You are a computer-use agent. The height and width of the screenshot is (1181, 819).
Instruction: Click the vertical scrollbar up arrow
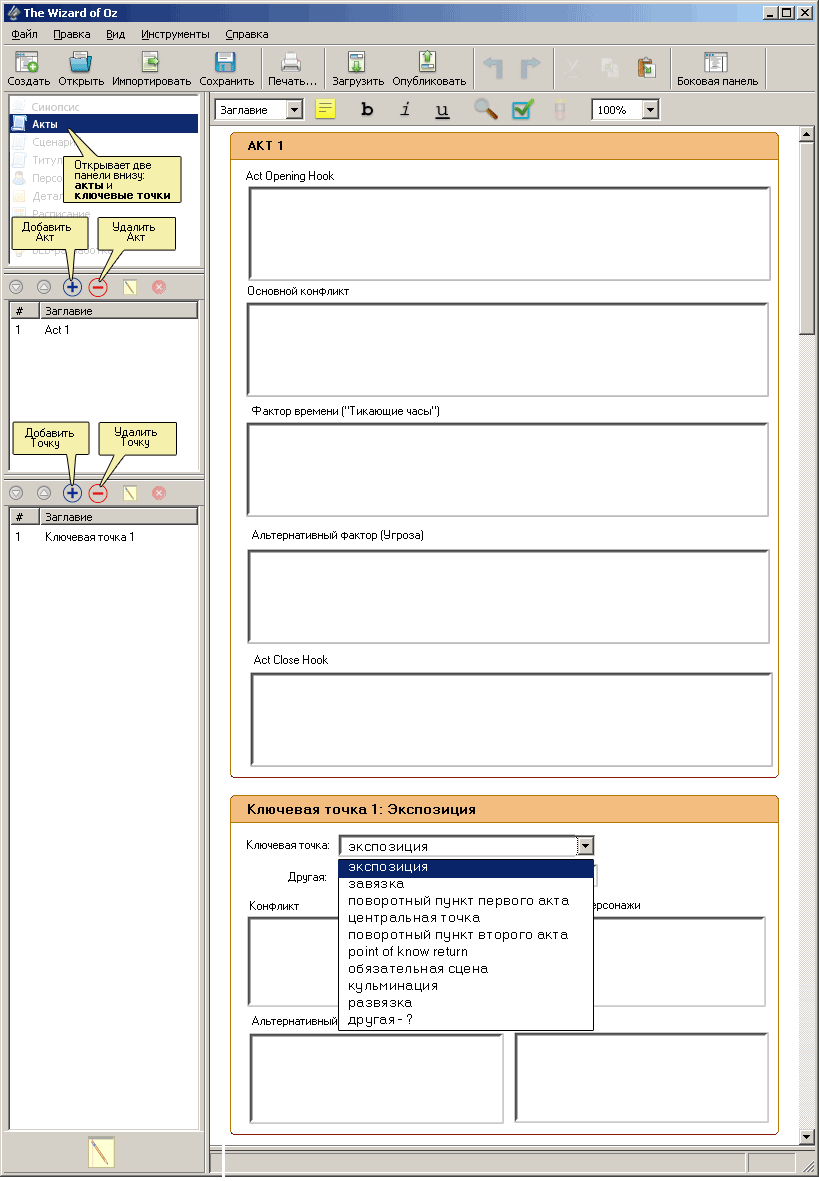click(807, 135)
